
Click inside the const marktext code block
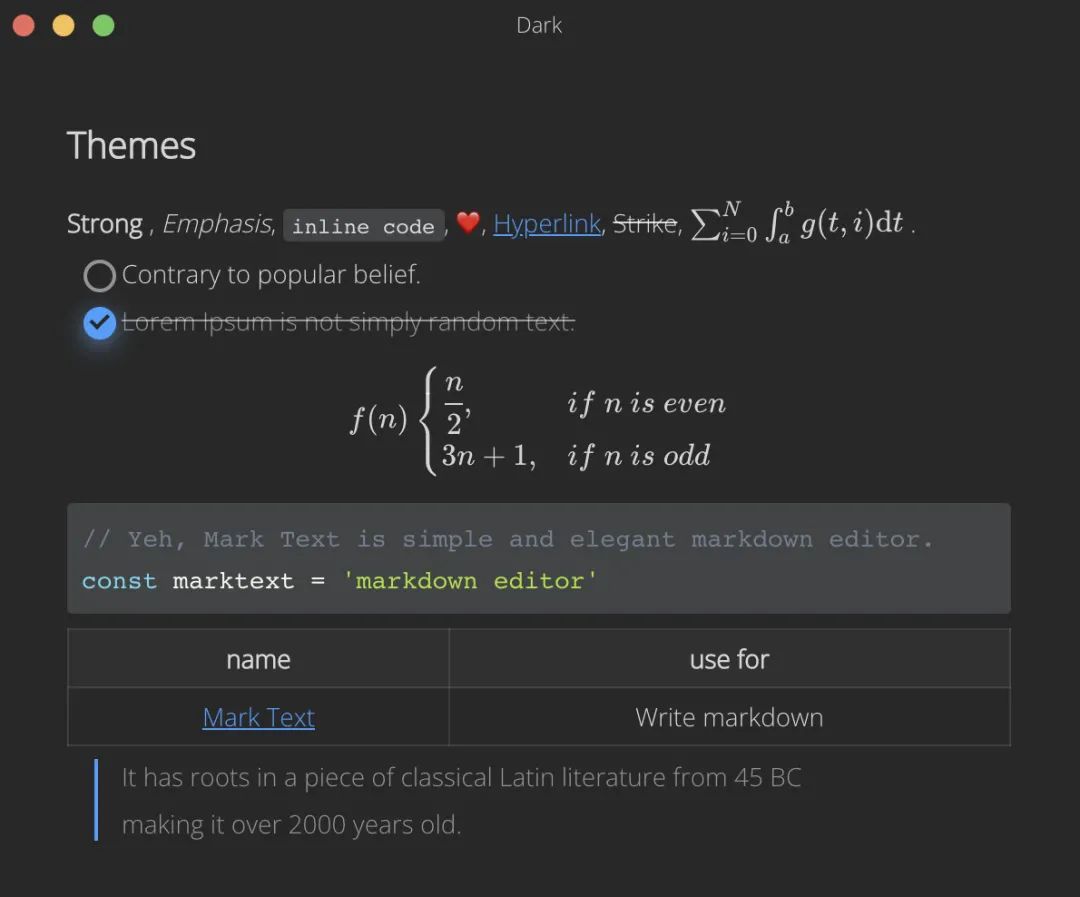coord(300,580)
